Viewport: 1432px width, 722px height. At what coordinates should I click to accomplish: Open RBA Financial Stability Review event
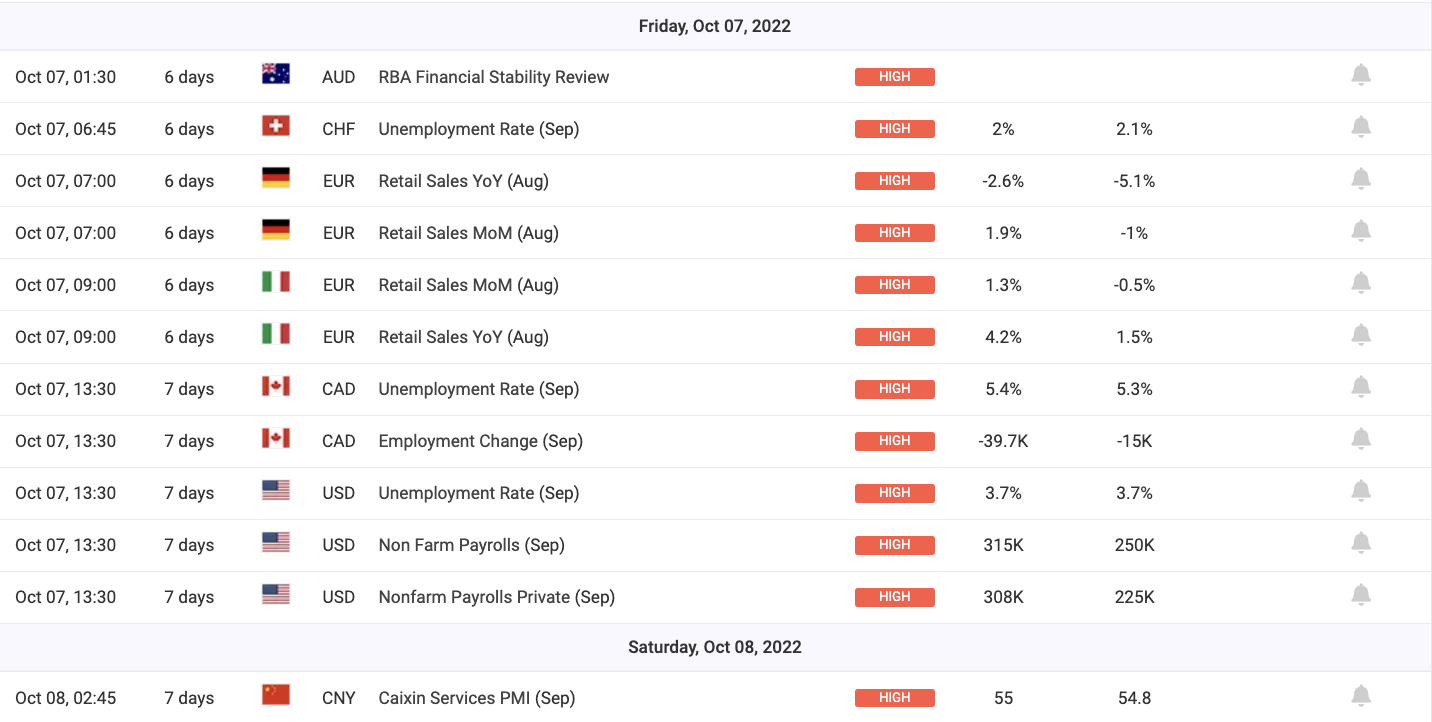click(493, 77)
